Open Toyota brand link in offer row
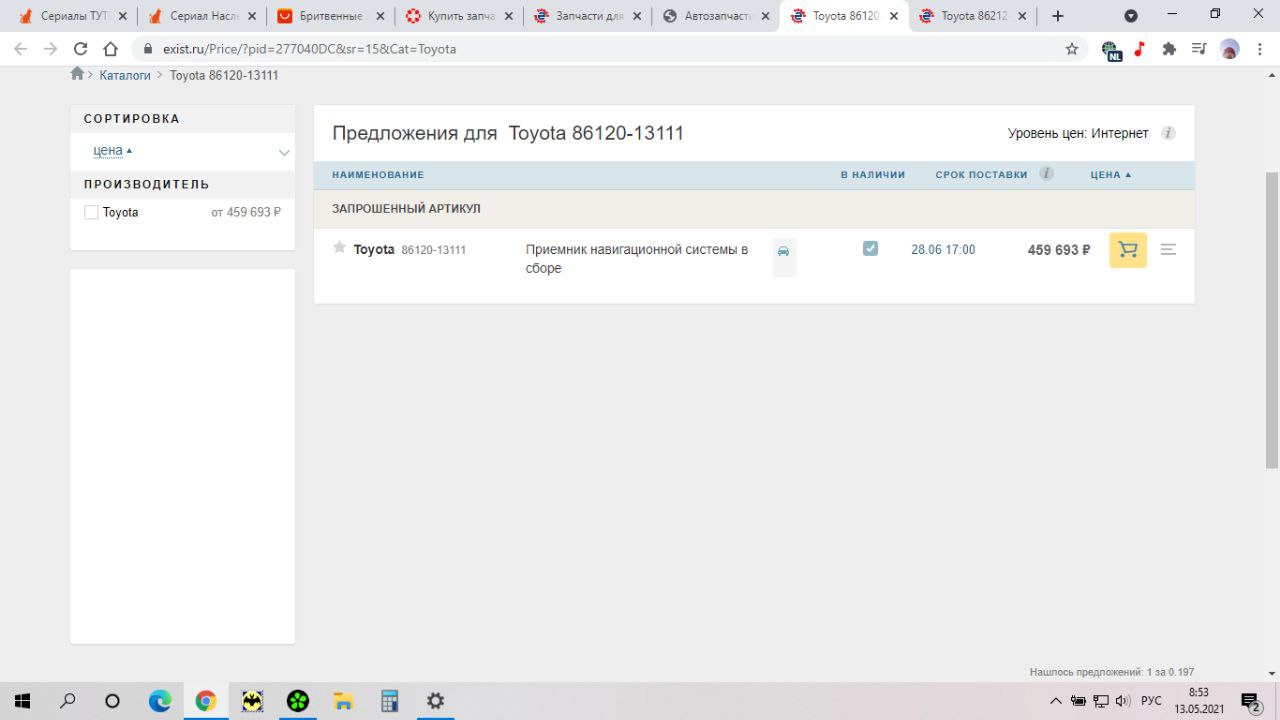 tap(374, 249)
